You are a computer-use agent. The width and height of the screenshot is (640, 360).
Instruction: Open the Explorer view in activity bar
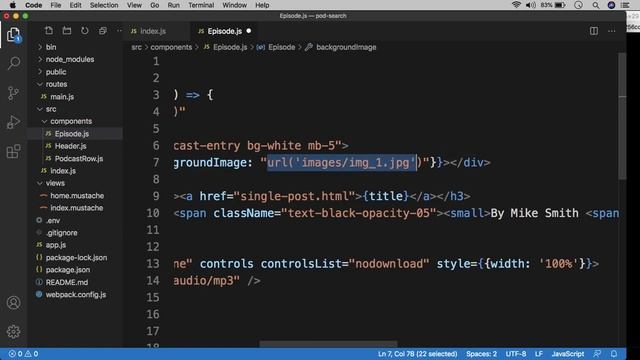click(13, 34)
